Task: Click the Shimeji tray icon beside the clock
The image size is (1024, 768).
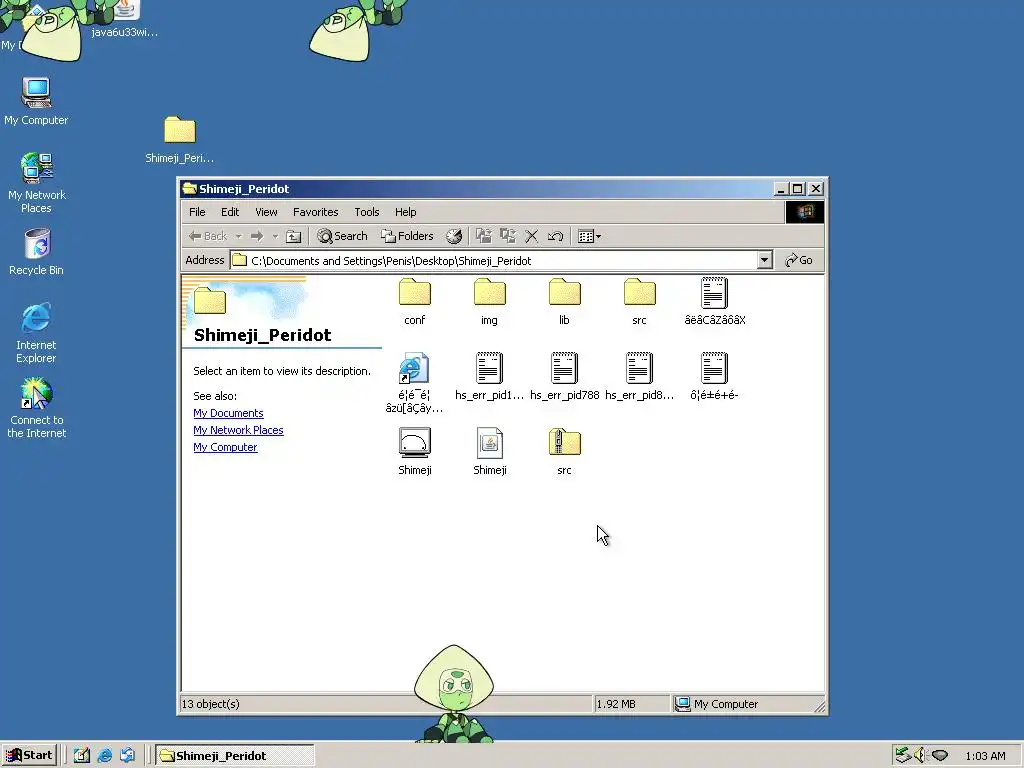Action: click(940, 756)
